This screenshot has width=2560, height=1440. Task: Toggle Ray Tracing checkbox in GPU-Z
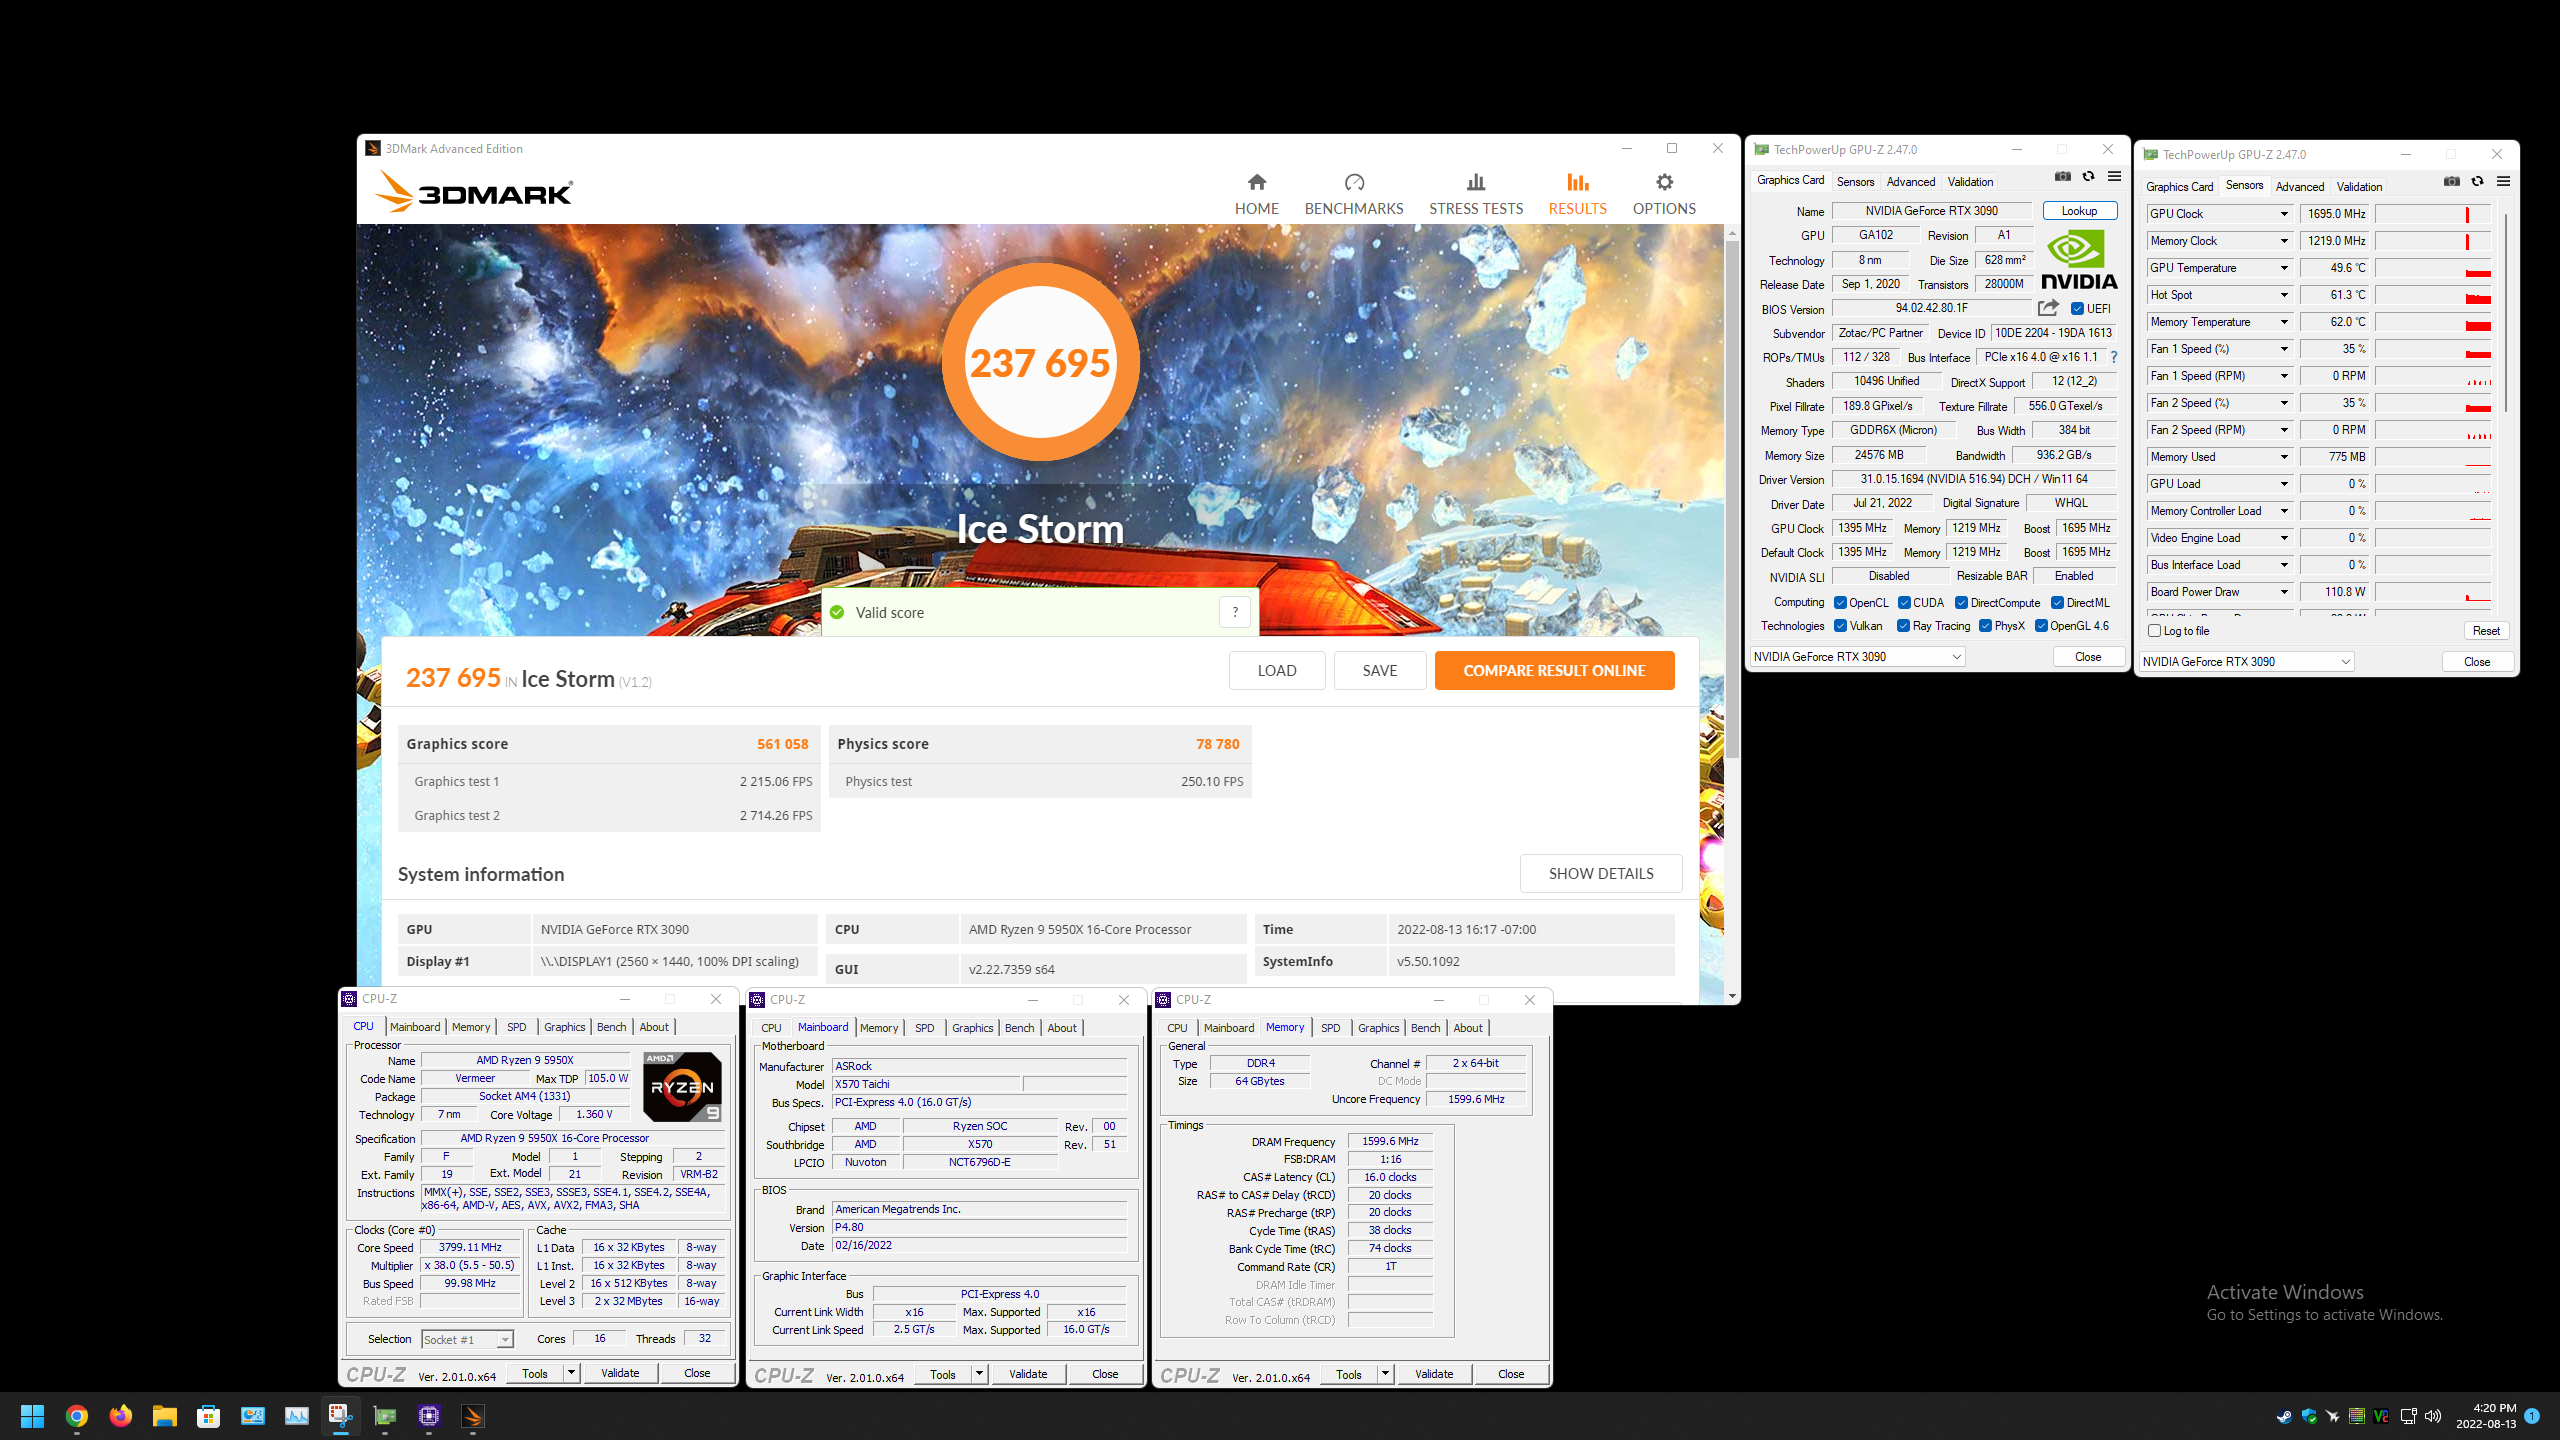click(1903, 626)
